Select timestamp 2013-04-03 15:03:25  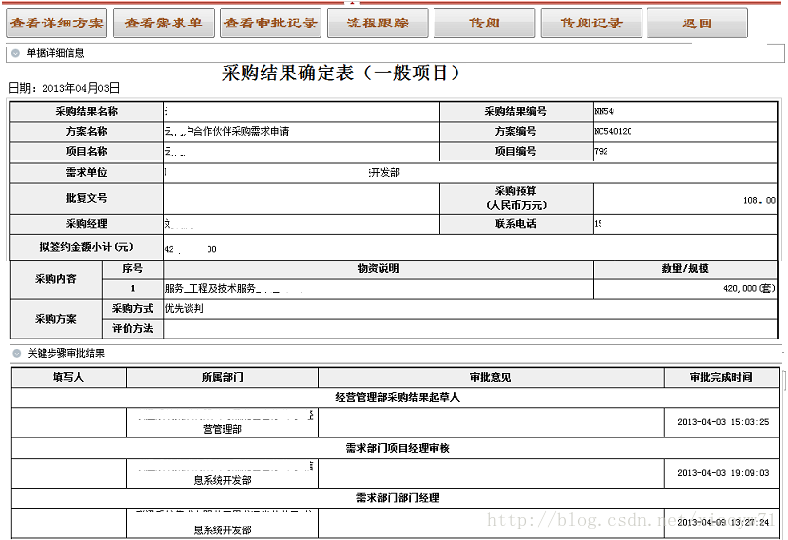723,422
